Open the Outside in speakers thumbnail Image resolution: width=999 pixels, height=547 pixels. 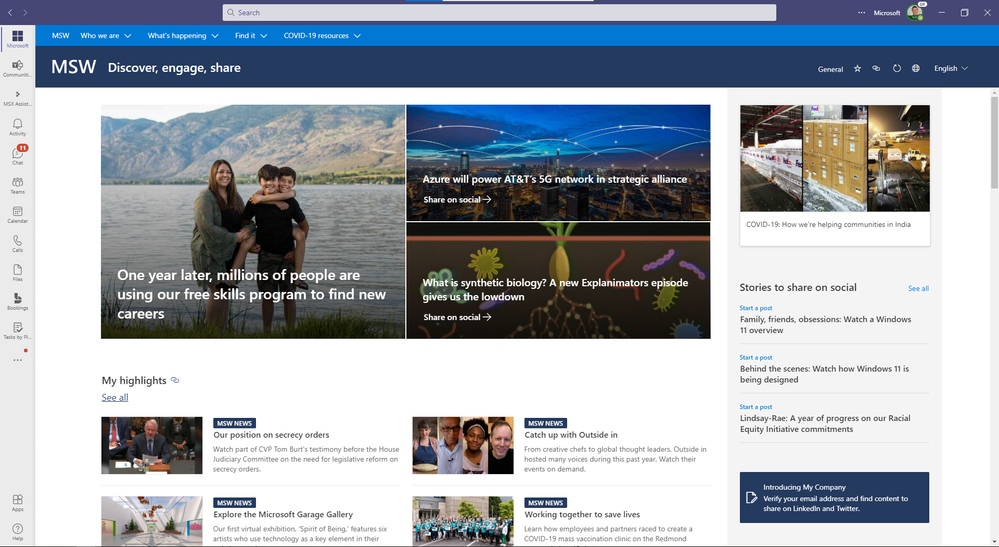(x=463, y=445)
